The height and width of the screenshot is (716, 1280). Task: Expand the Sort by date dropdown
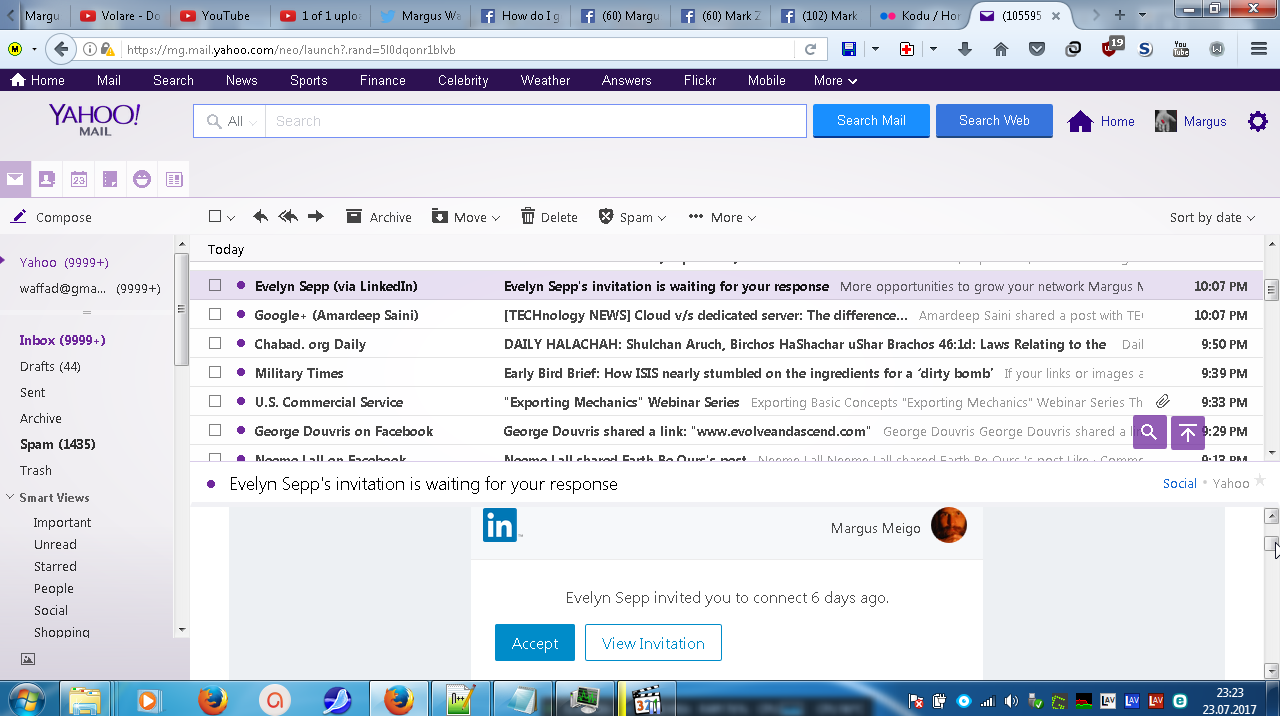tap(1212, 218)
